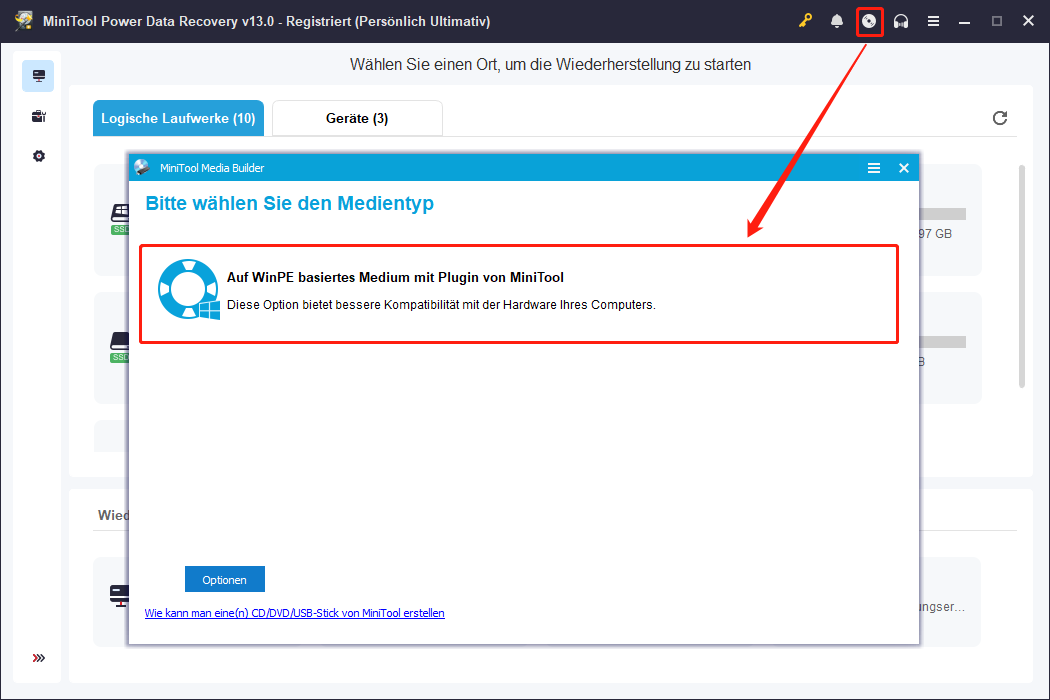
Task: Expand the sidebar with double-chevron icon
Action: 38,658
